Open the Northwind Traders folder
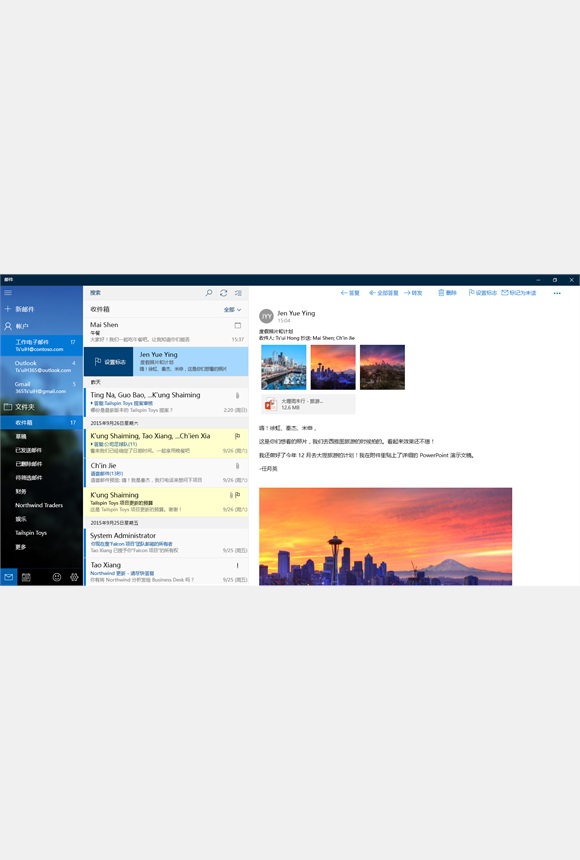The height and width of the screenshot is (860, 580). (x=39, y=505)
